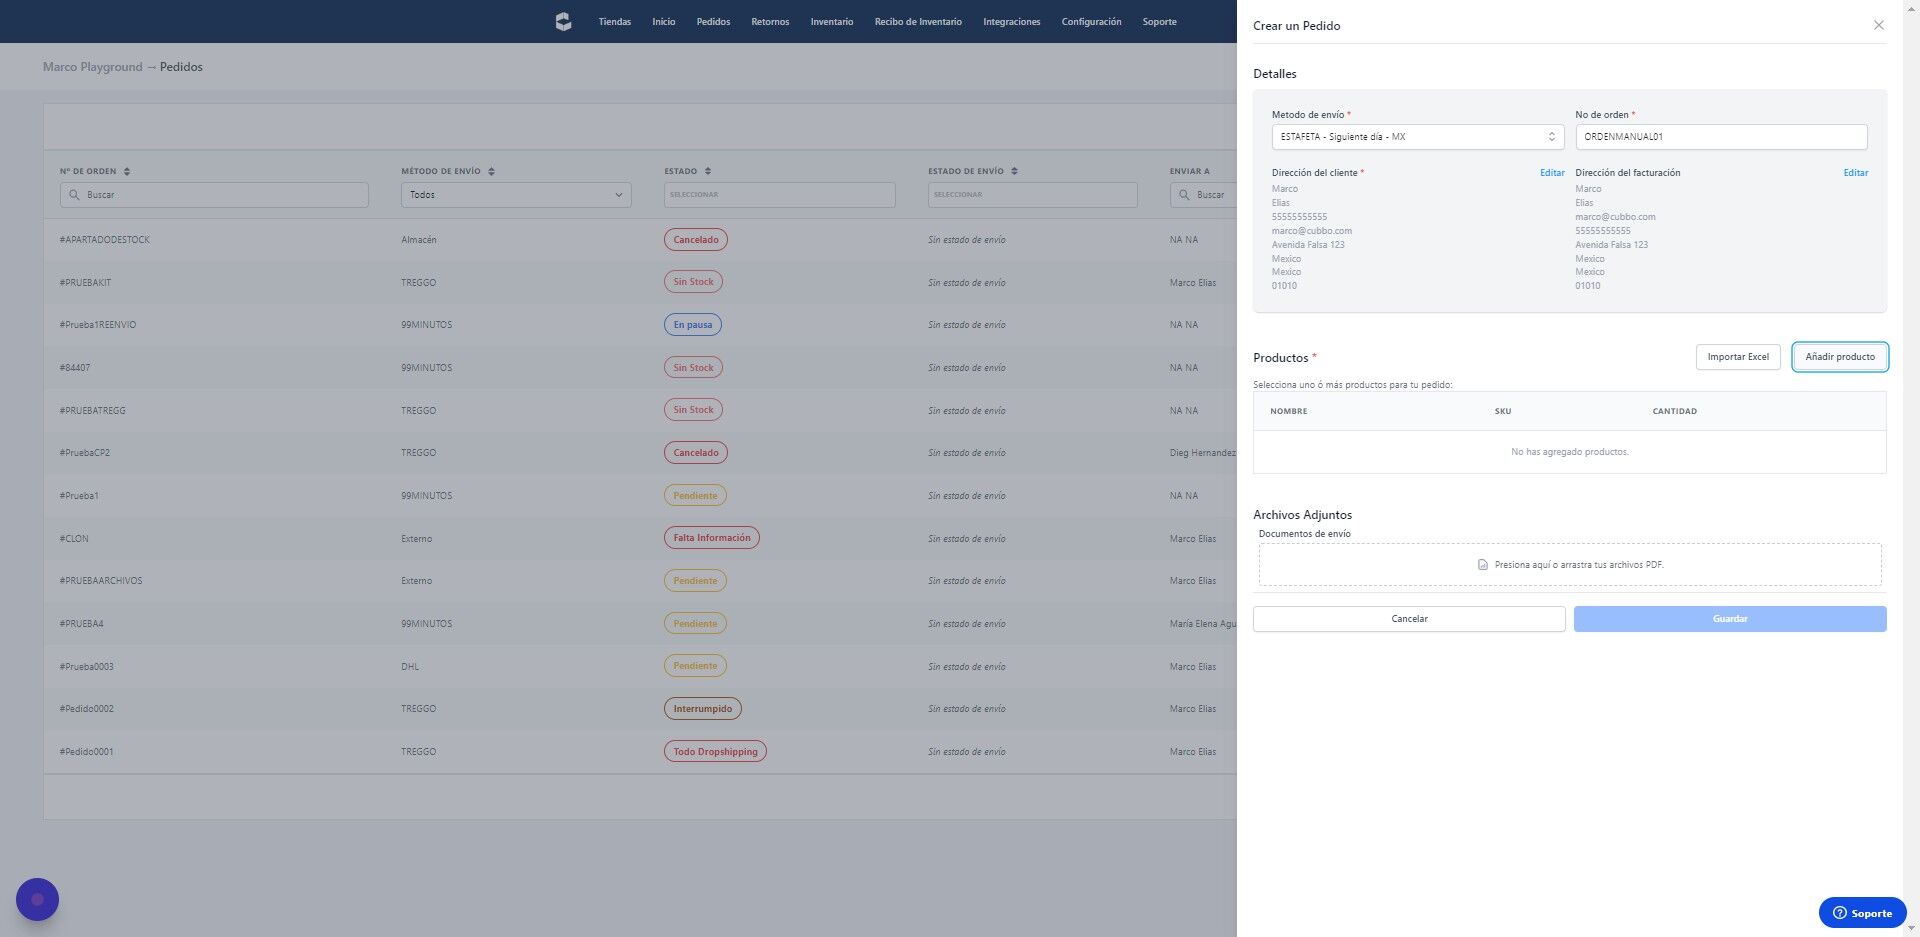Image resolution: width=1920 pixels, height=937 pixels.
Task: Open Retornos section
Action: (x=770, y=21)
